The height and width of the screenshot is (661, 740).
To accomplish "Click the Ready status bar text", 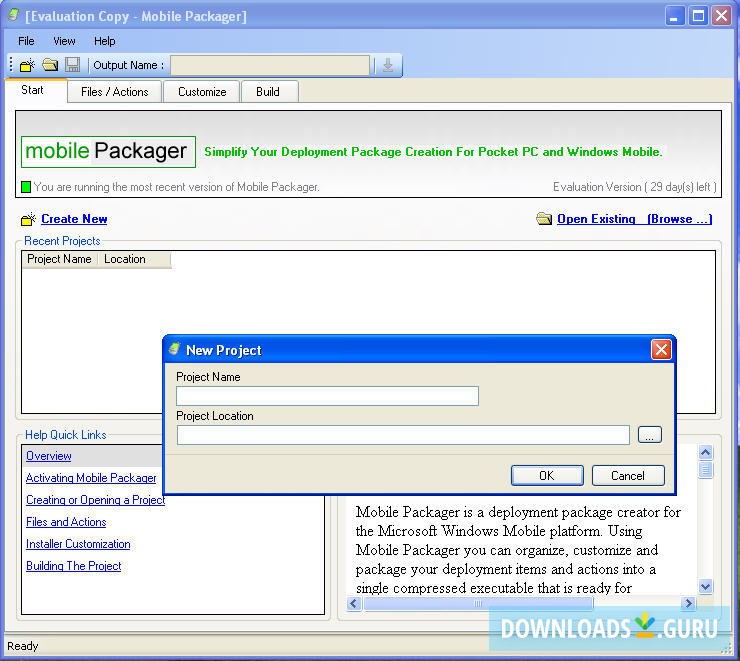I will click(23, 646).
